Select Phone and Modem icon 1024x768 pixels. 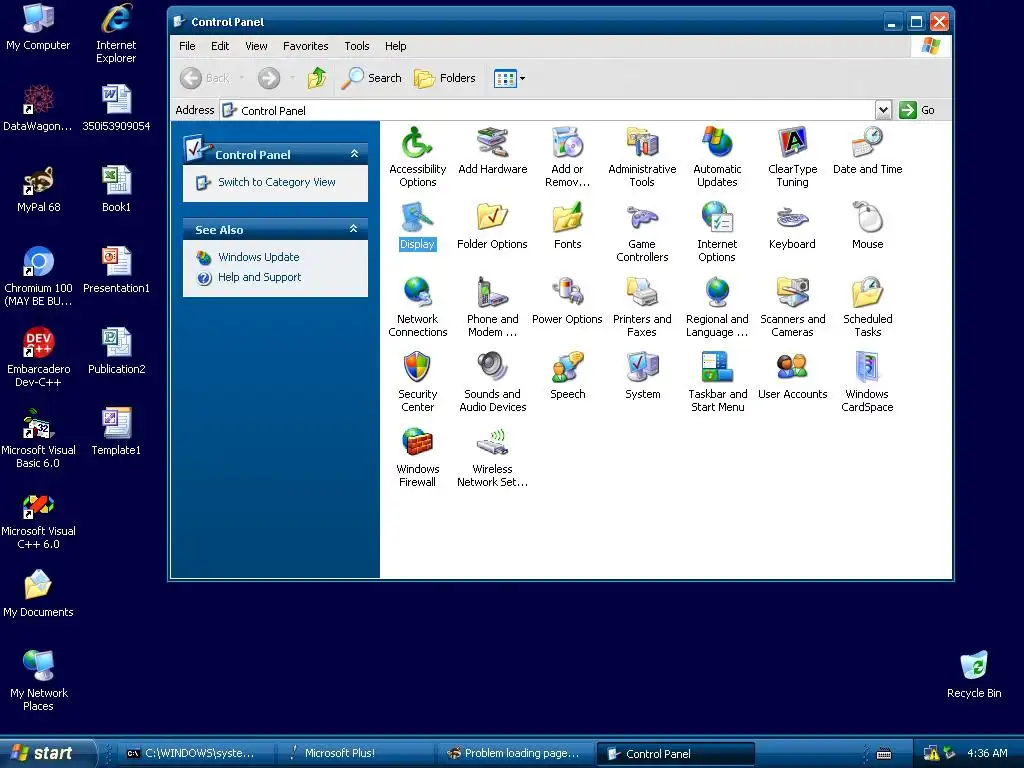492,307
